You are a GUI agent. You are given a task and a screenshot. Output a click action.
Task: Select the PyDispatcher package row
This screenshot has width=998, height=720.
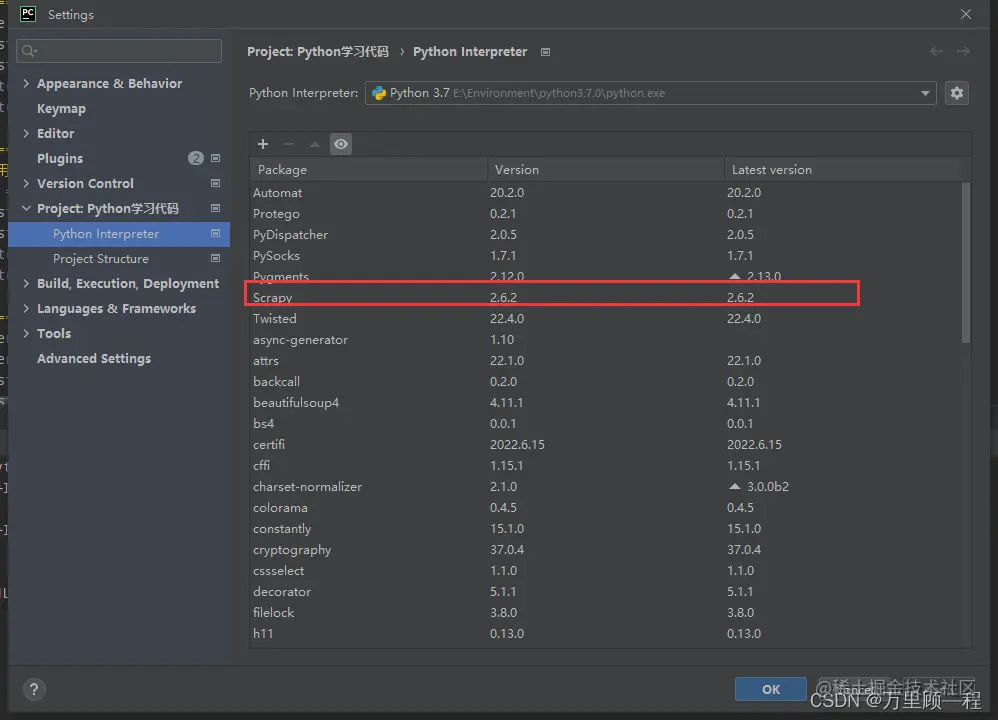coord(605,234)
